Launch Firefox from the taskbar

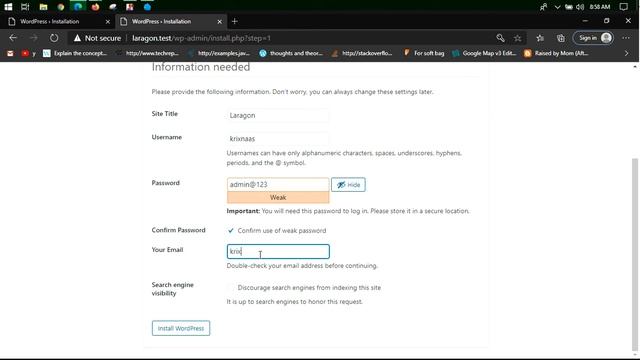(x=95, y=7)
